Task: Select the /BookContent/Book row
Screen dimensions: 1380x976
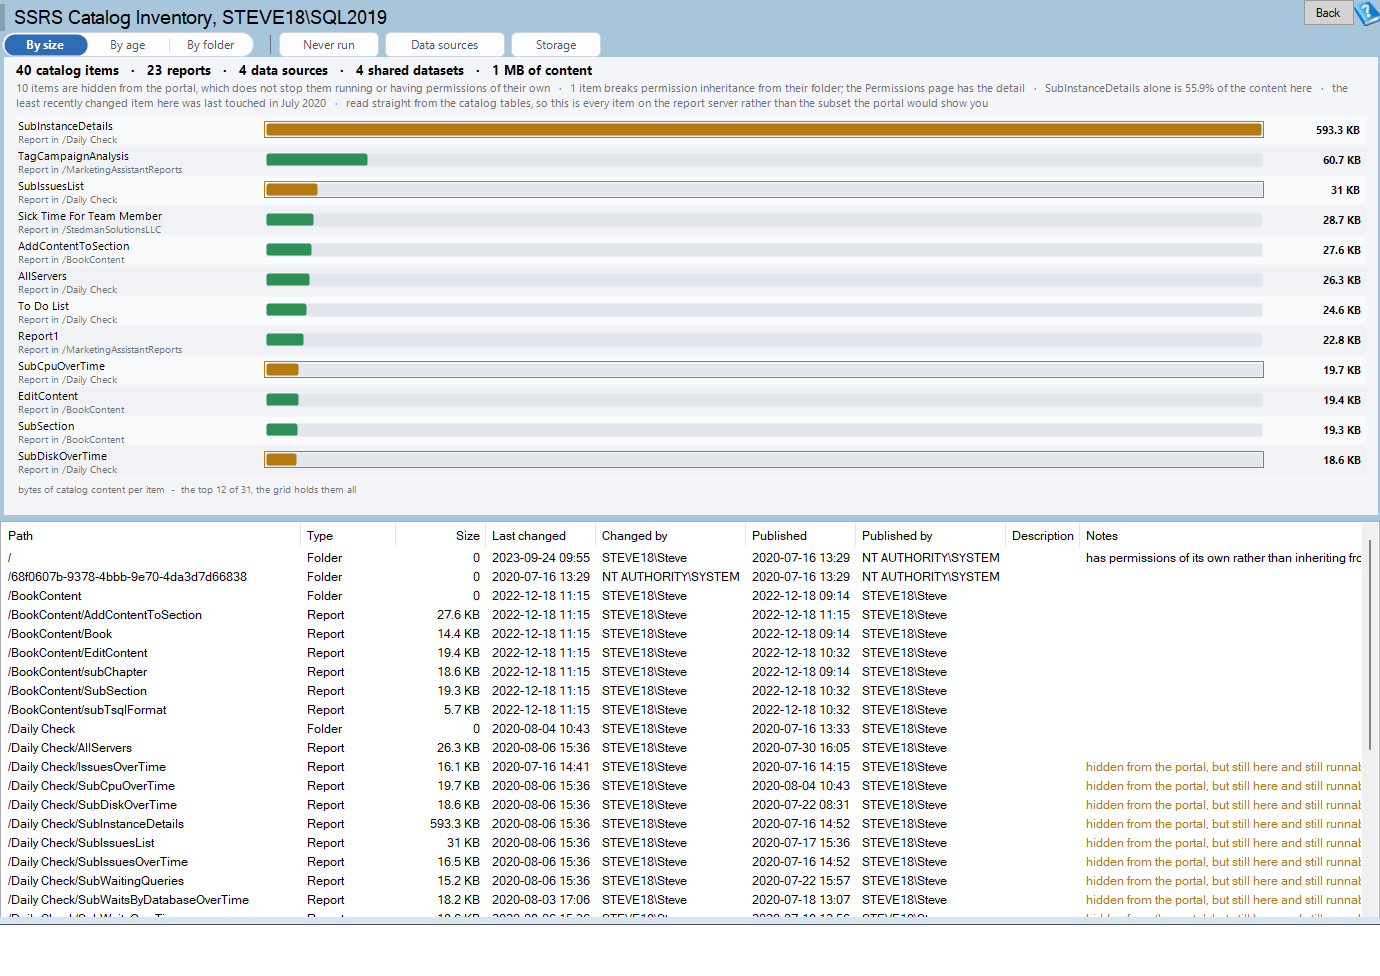Action: (683, 634)
